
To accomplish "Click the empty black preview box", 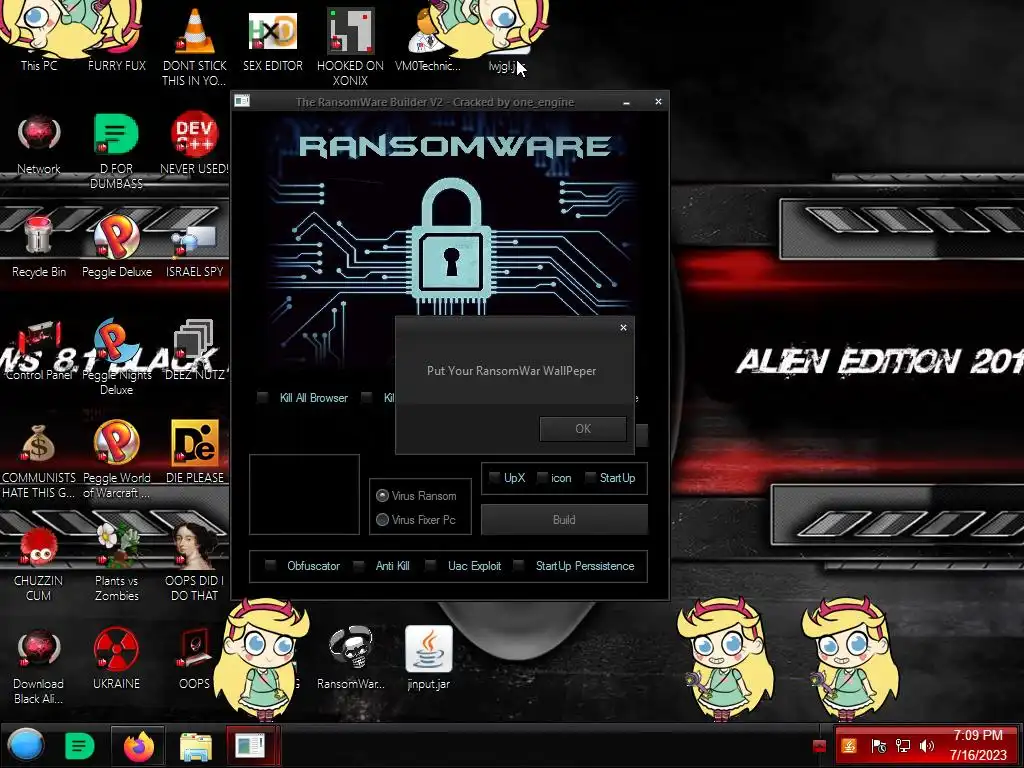I will (304, 494).
